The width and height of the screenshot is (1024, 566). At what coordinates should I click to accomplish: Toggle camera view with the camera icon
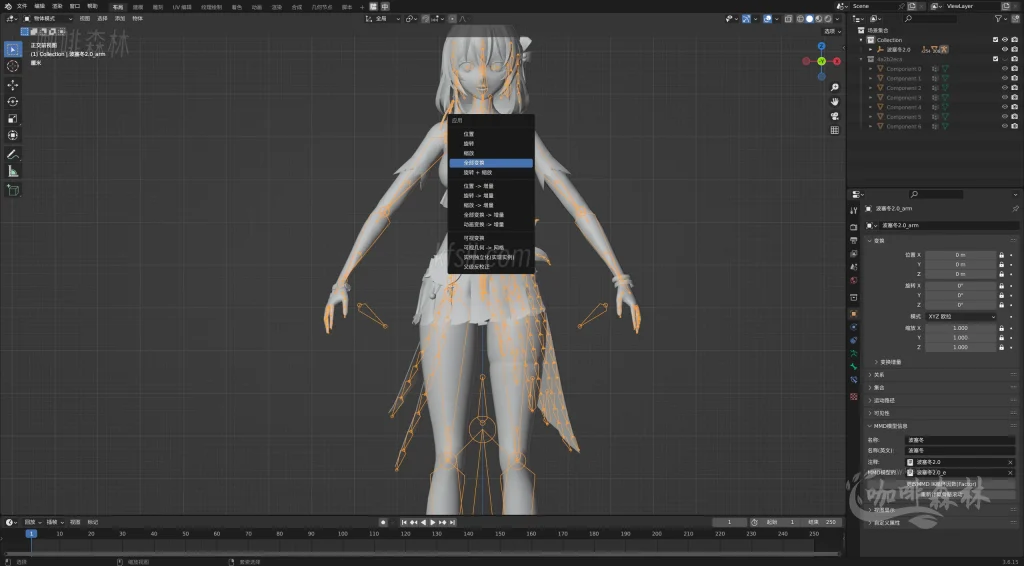[835, 116]
